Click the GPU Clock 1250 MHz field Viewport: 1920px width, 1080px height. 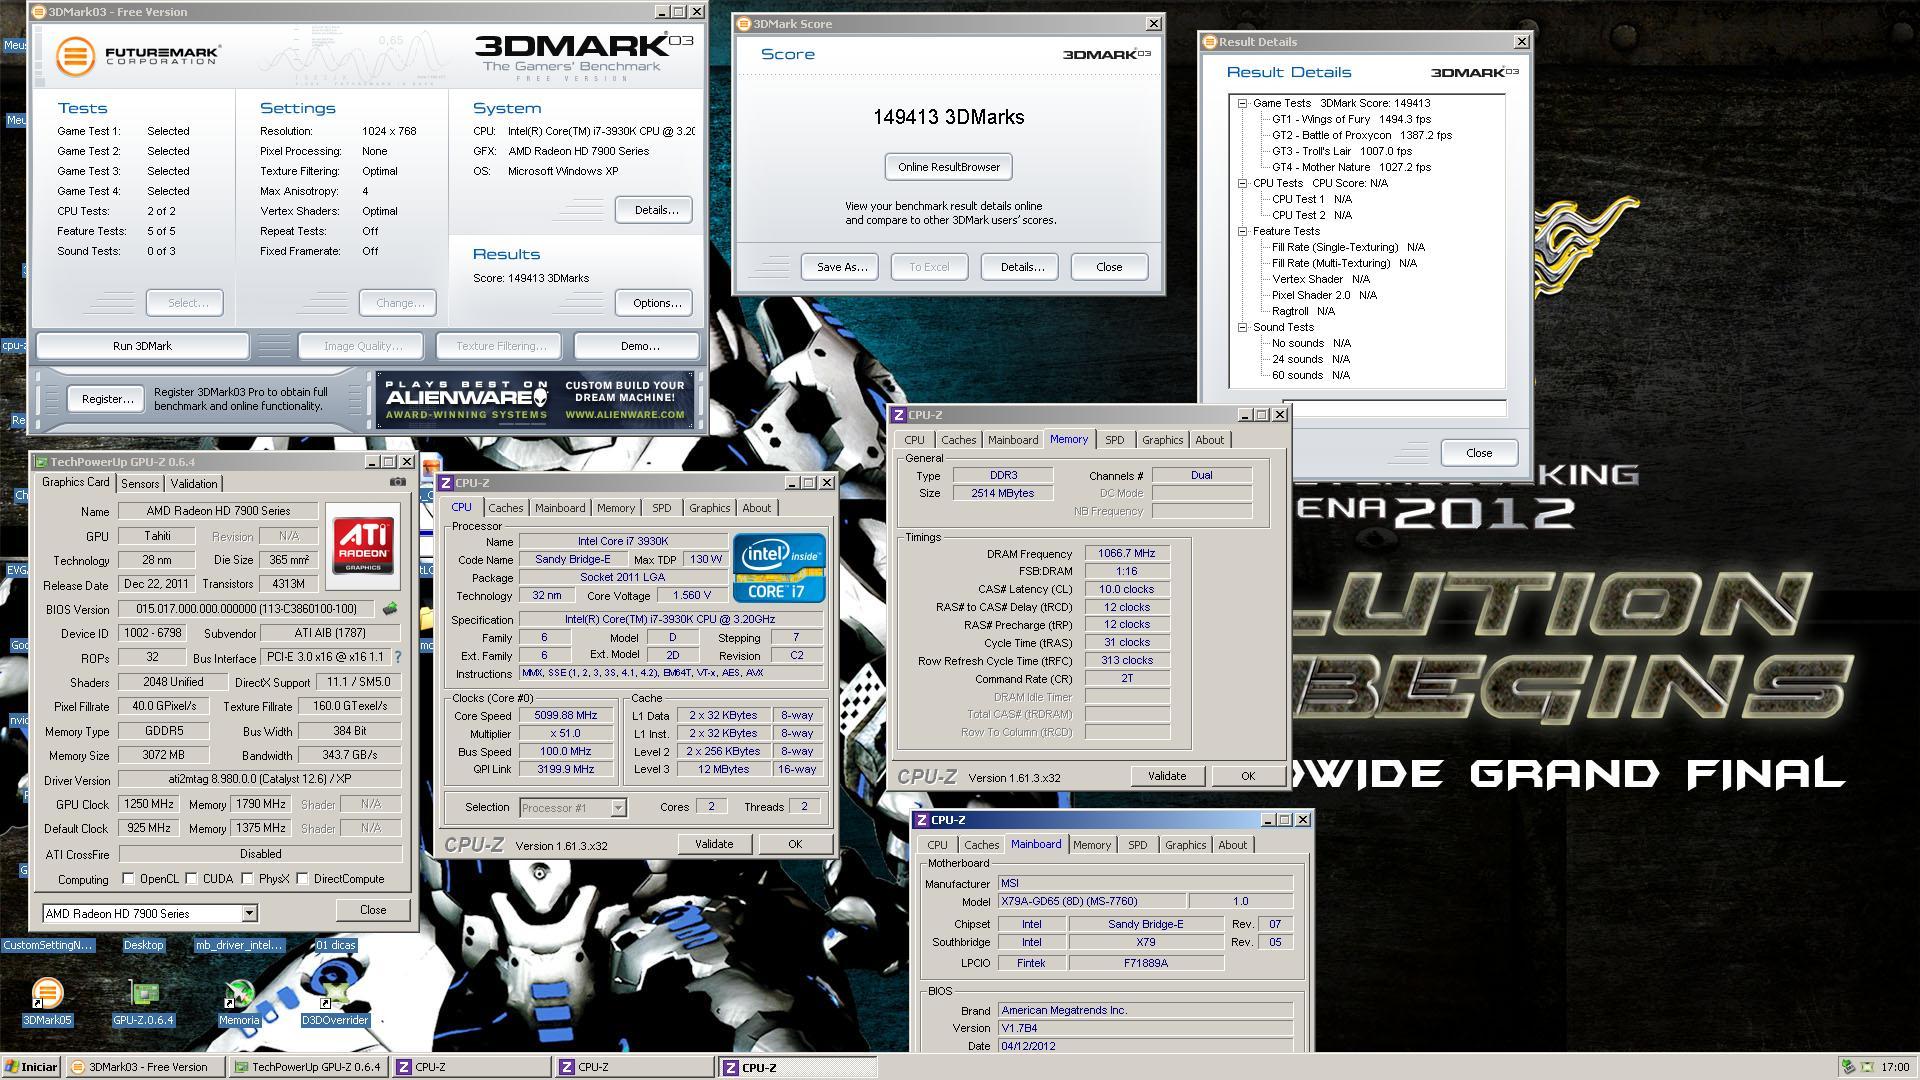click(x=148, y=804)
